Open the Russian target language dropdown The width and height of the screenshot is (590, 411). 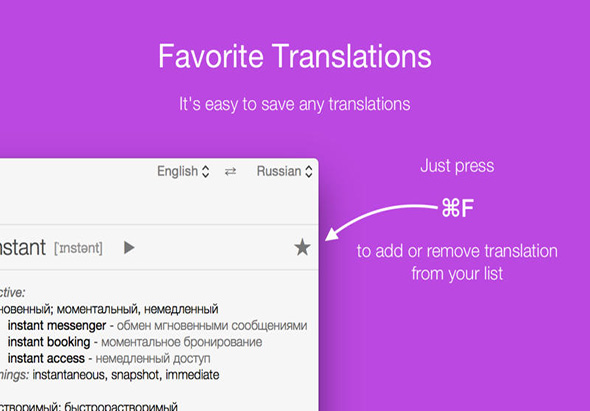pos(284,171)
